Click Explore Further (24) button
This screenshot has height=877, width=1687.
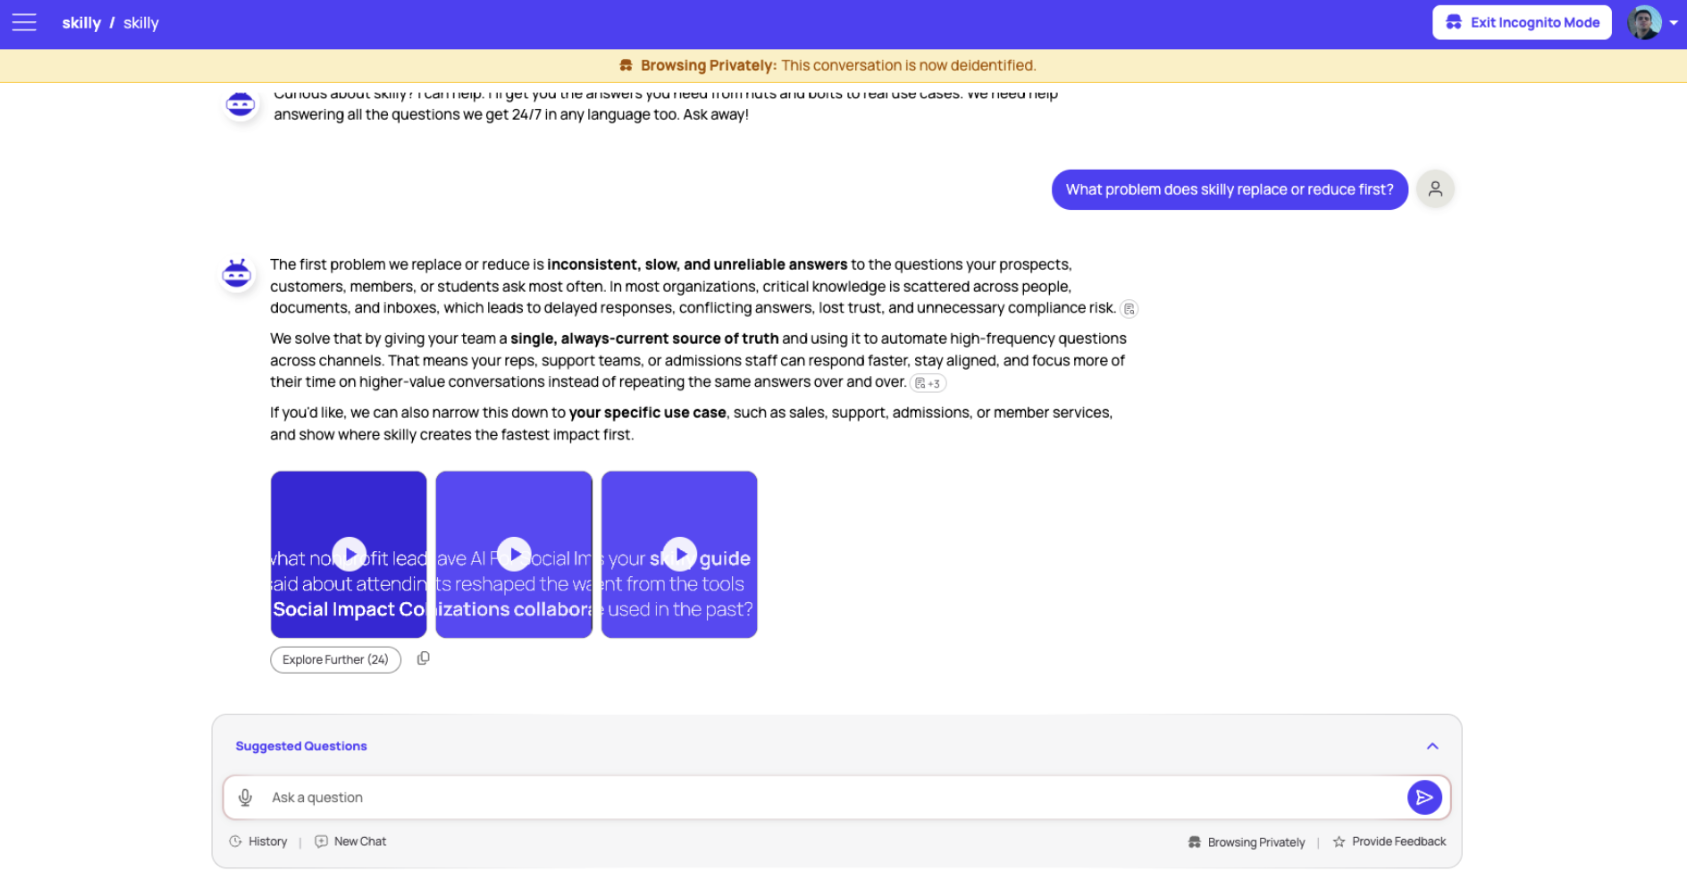pyautogui.click(x=335, y=660)
